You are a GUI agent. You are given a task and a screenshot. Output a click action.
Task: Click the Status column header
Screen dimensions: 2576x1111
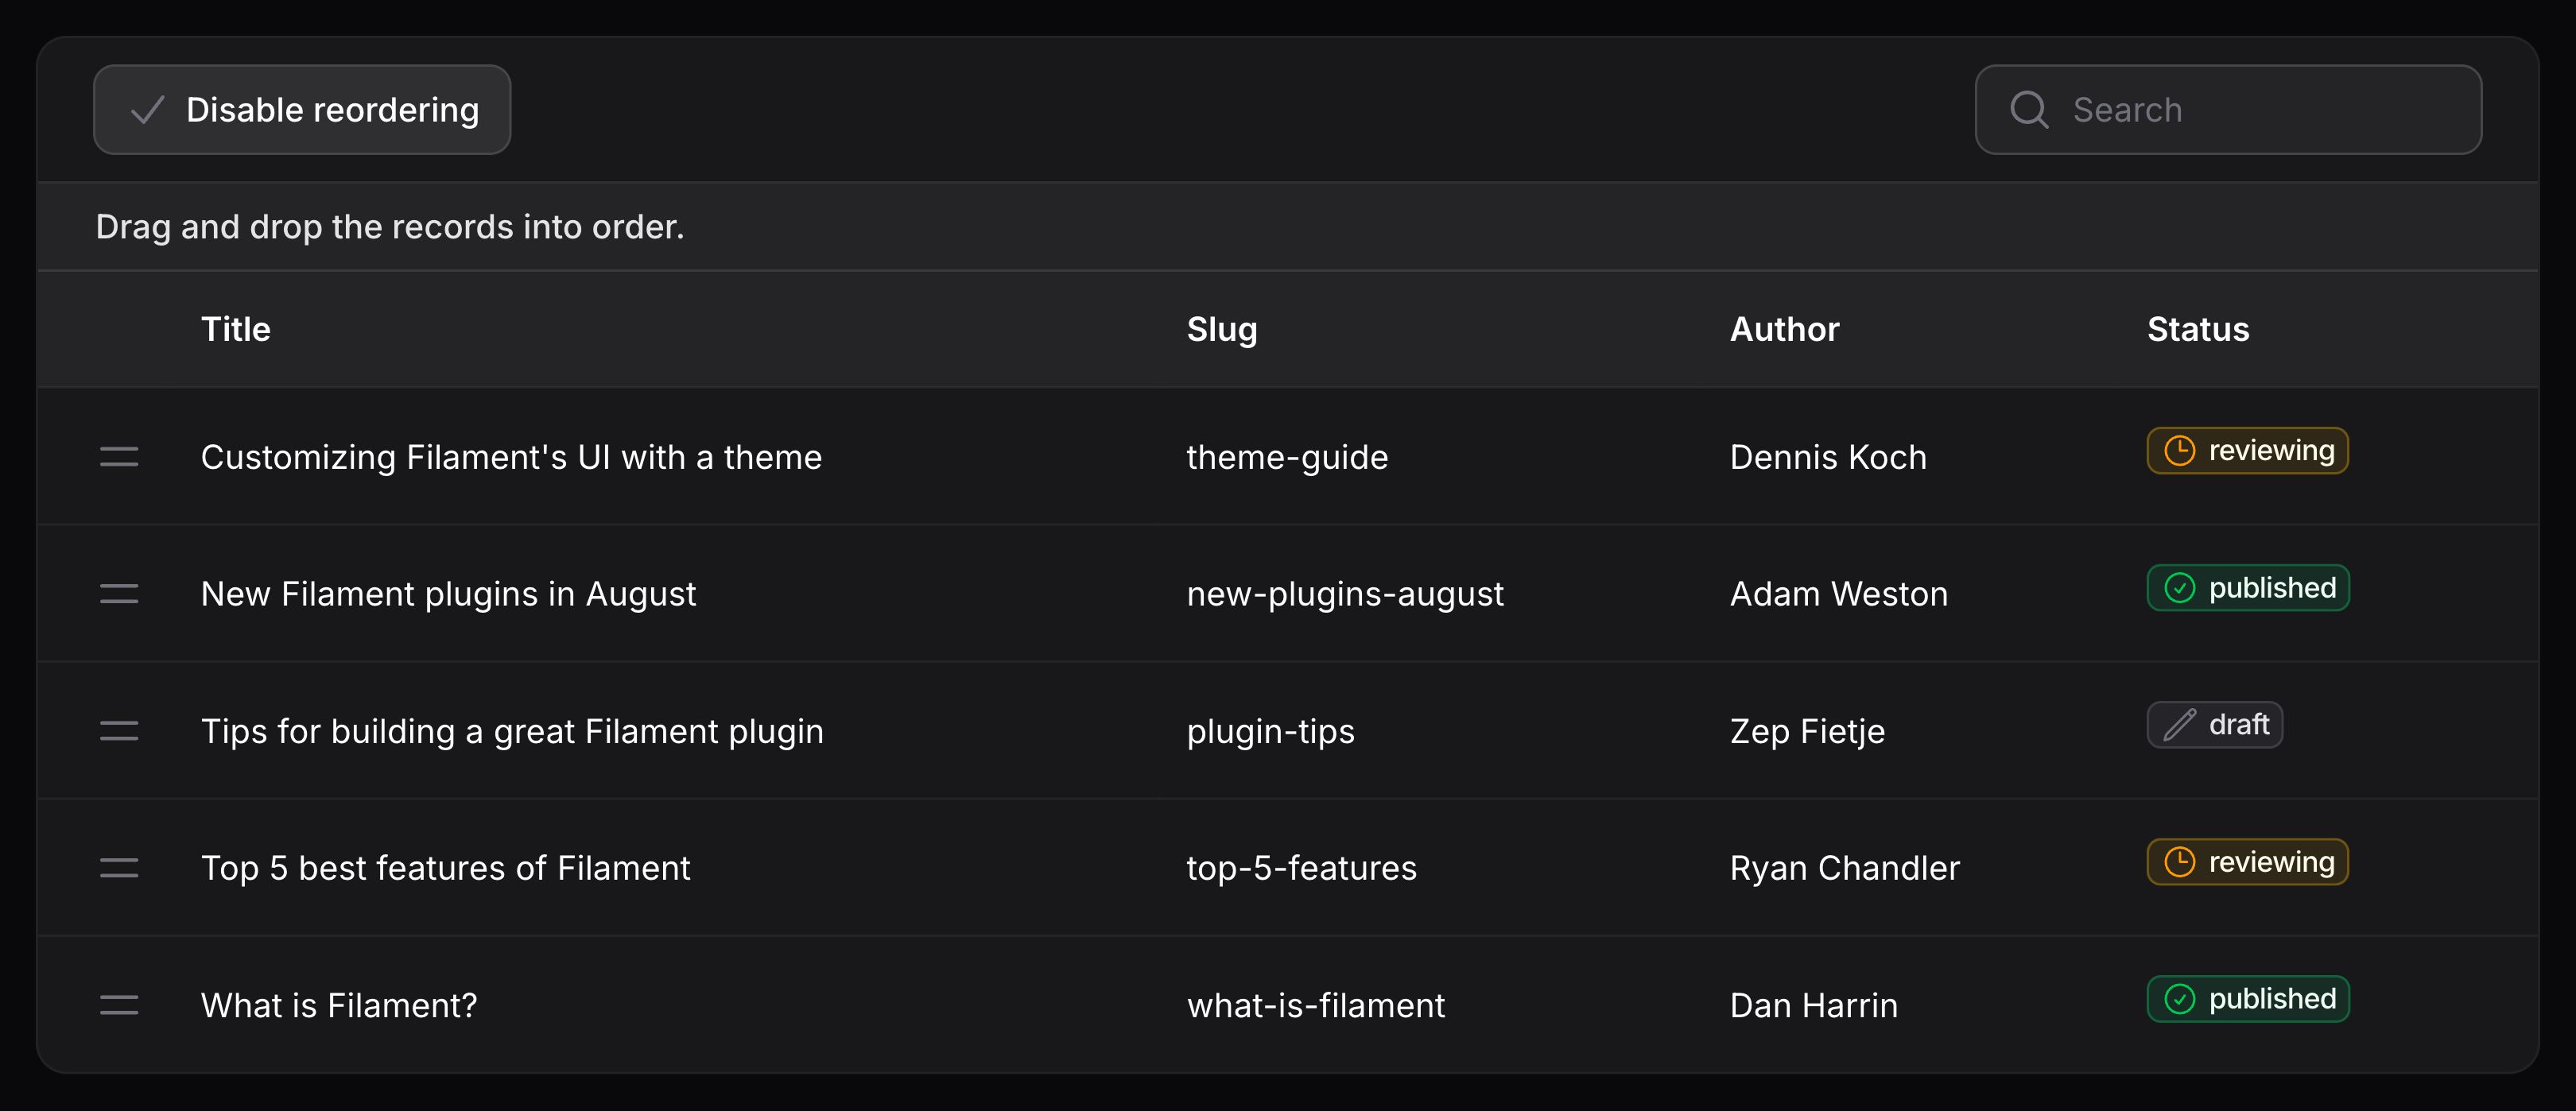point(2198,330)
